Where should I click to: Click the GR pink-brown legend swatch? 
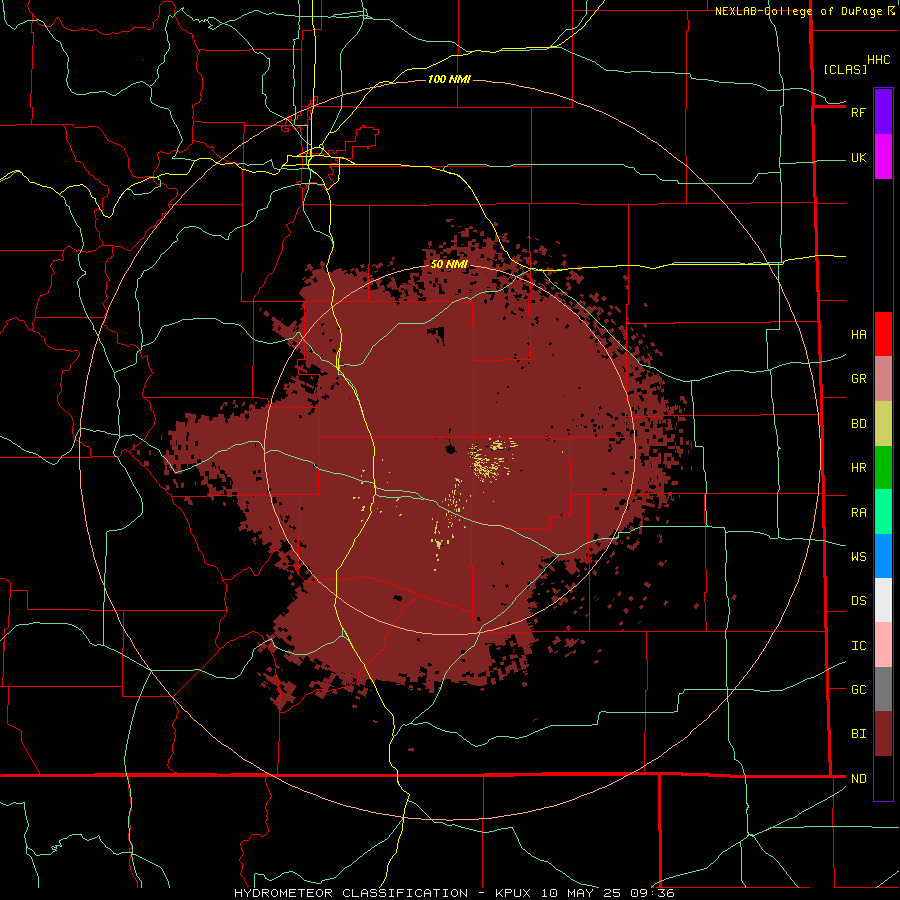[883, 379]
